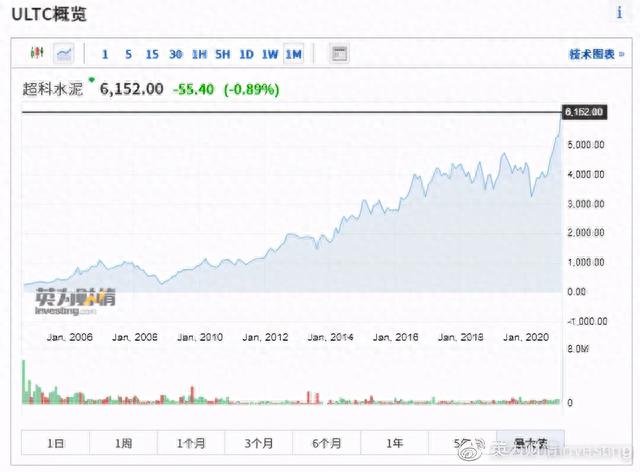
Task: Click the 6,152.00 price marker on axis
Action: click(583, 112)
